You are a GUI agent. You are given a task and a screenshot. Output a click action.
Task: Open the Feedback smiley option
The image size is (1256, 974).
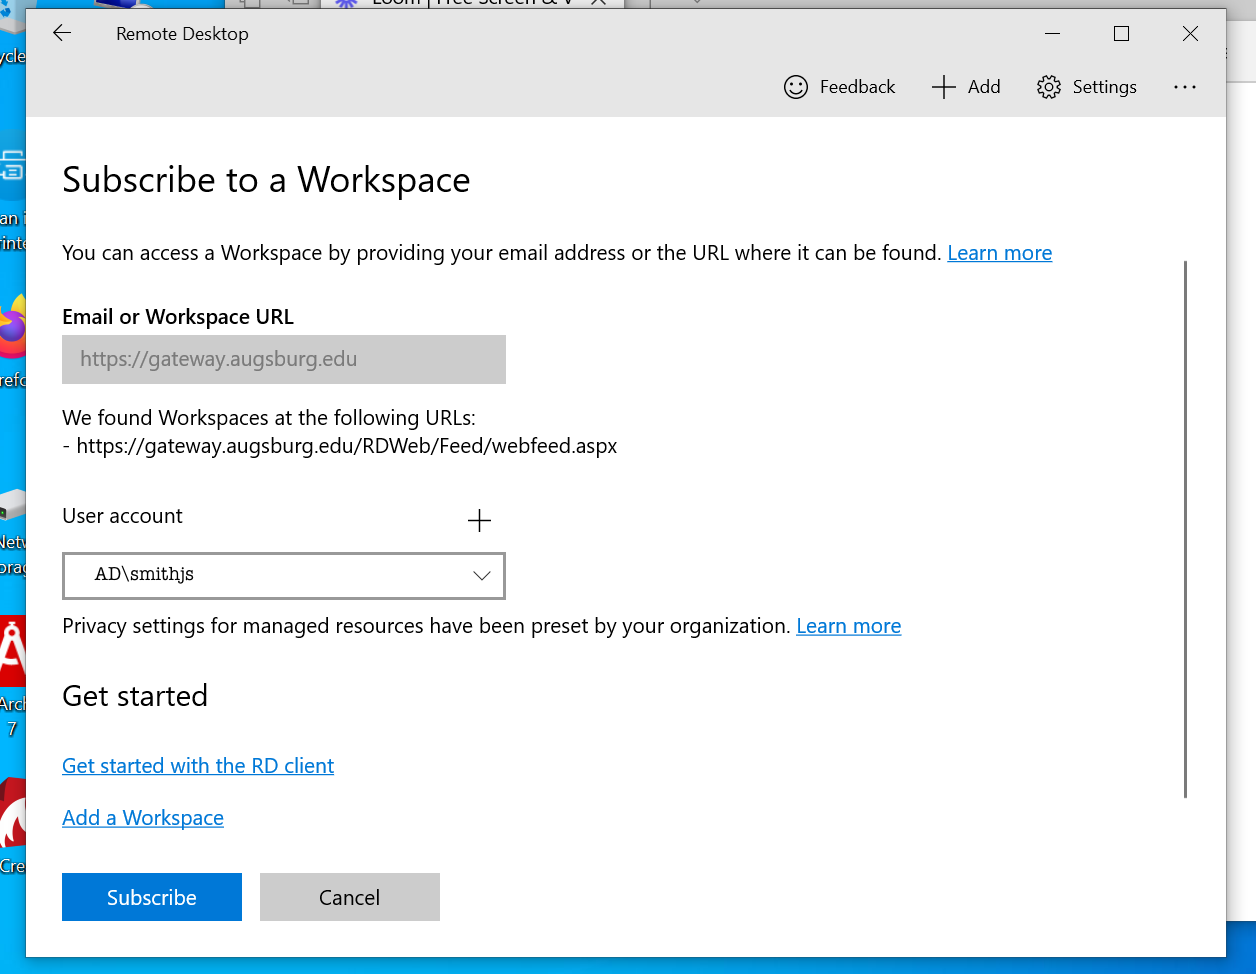coord(840,87)
